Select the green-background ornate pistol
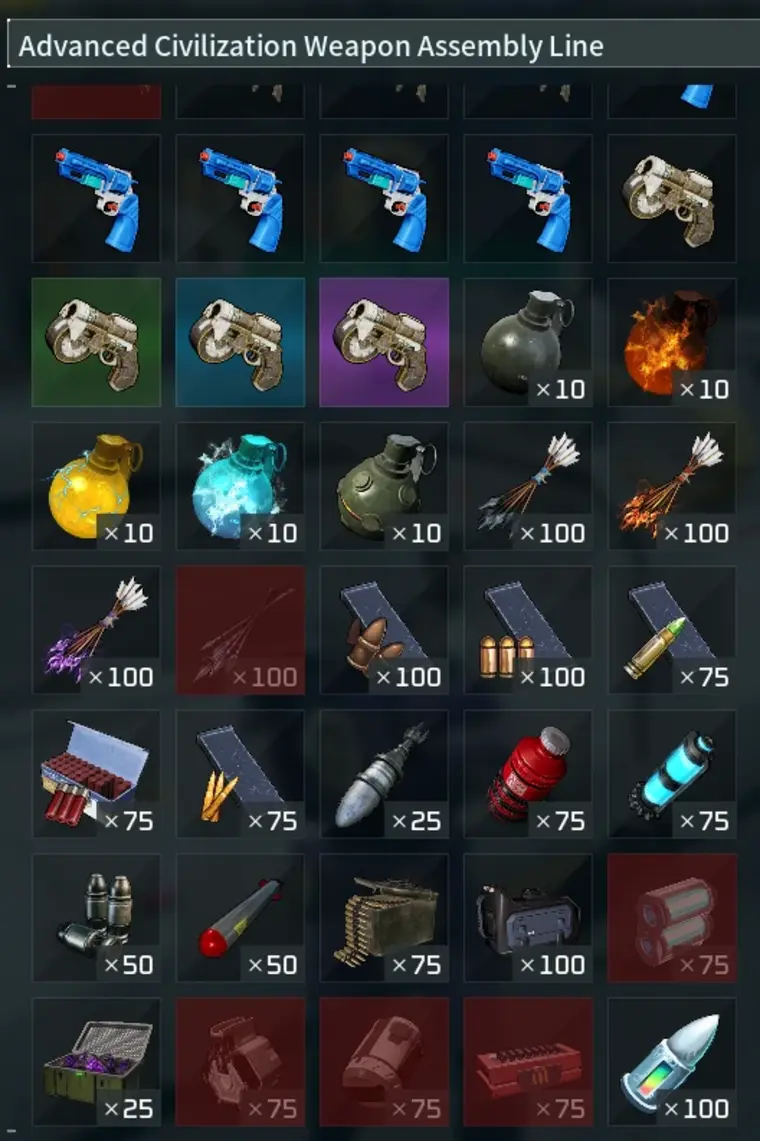Screen dimensions: 760x1141 [96, 342]
